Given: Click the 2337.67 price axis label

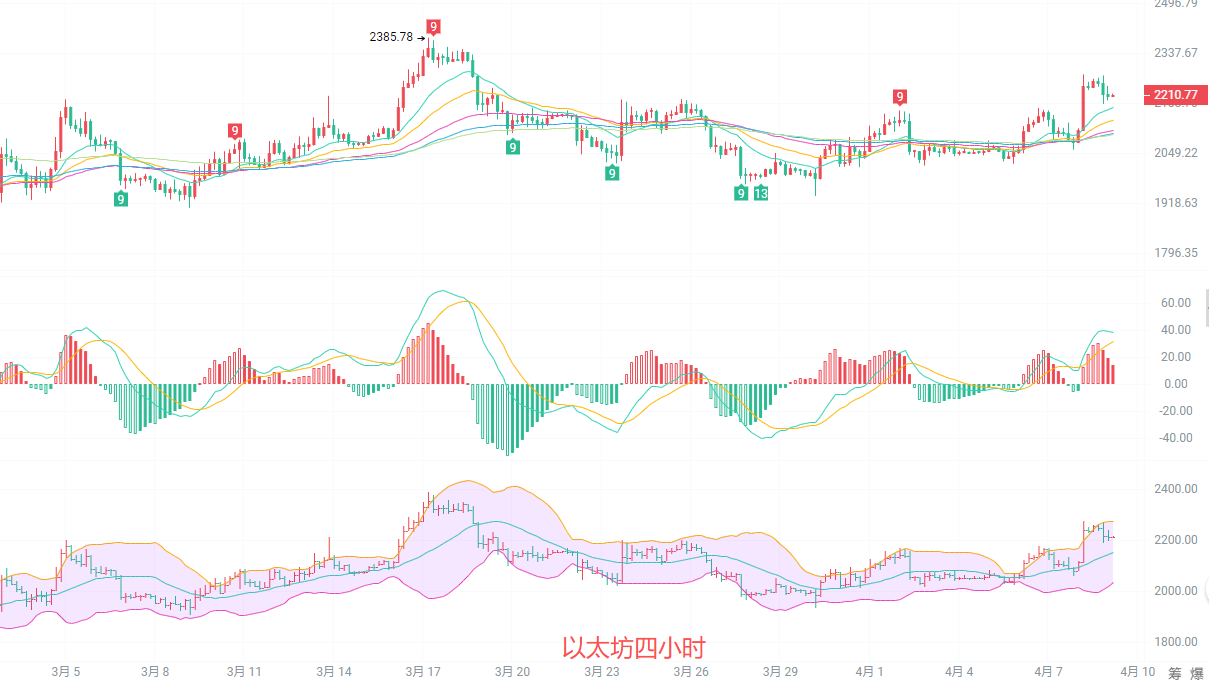Looking at the screenshot, I should click(1175, 53).
